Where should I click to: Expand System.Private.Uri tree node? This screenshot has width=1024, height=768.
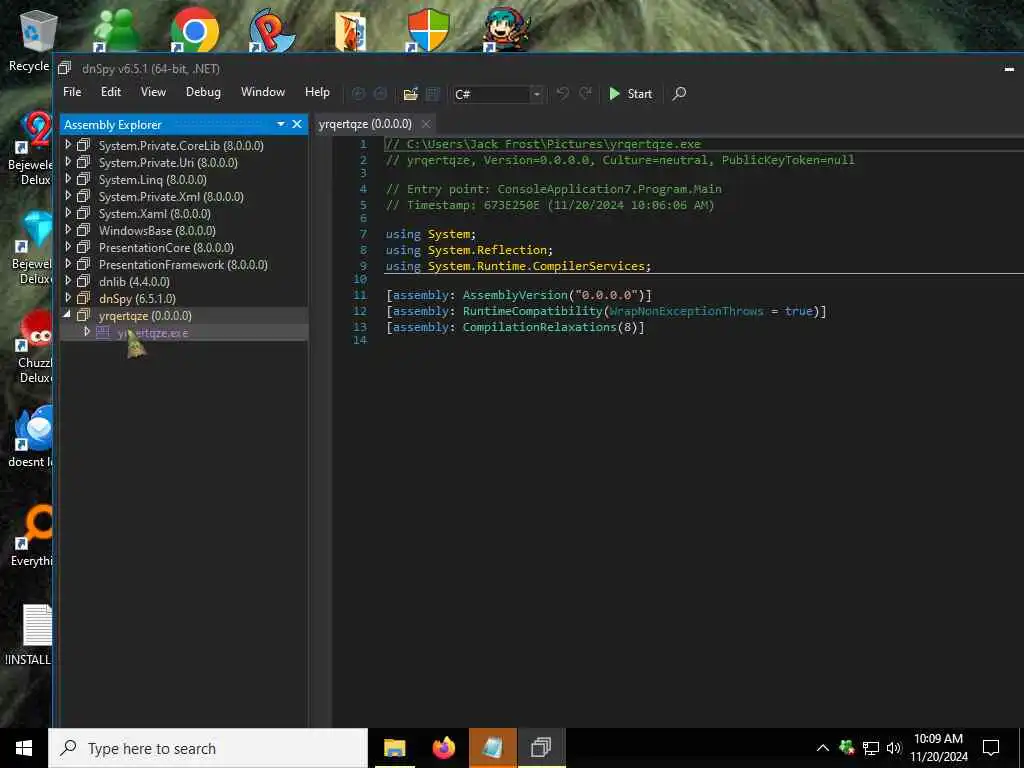tap(68, 162)
